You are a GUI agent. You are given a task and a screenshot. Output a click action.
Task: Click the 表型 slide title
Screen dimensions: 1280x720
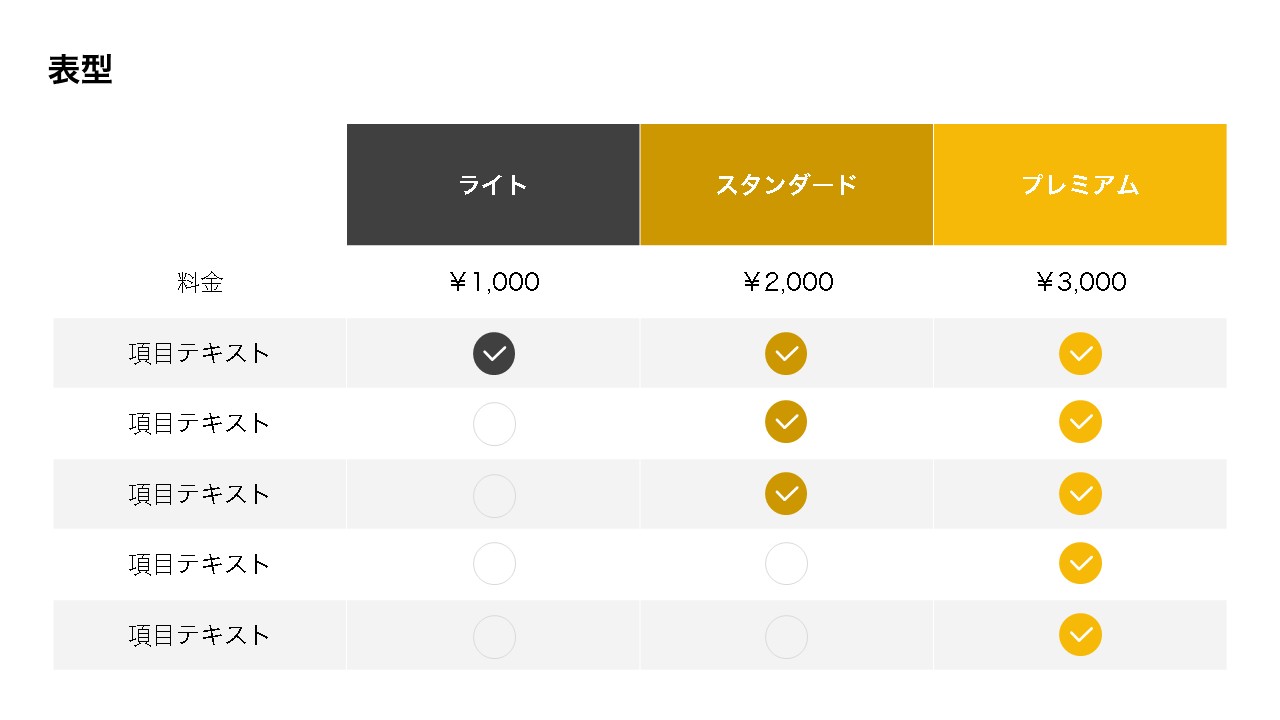(x=80, y=70)
